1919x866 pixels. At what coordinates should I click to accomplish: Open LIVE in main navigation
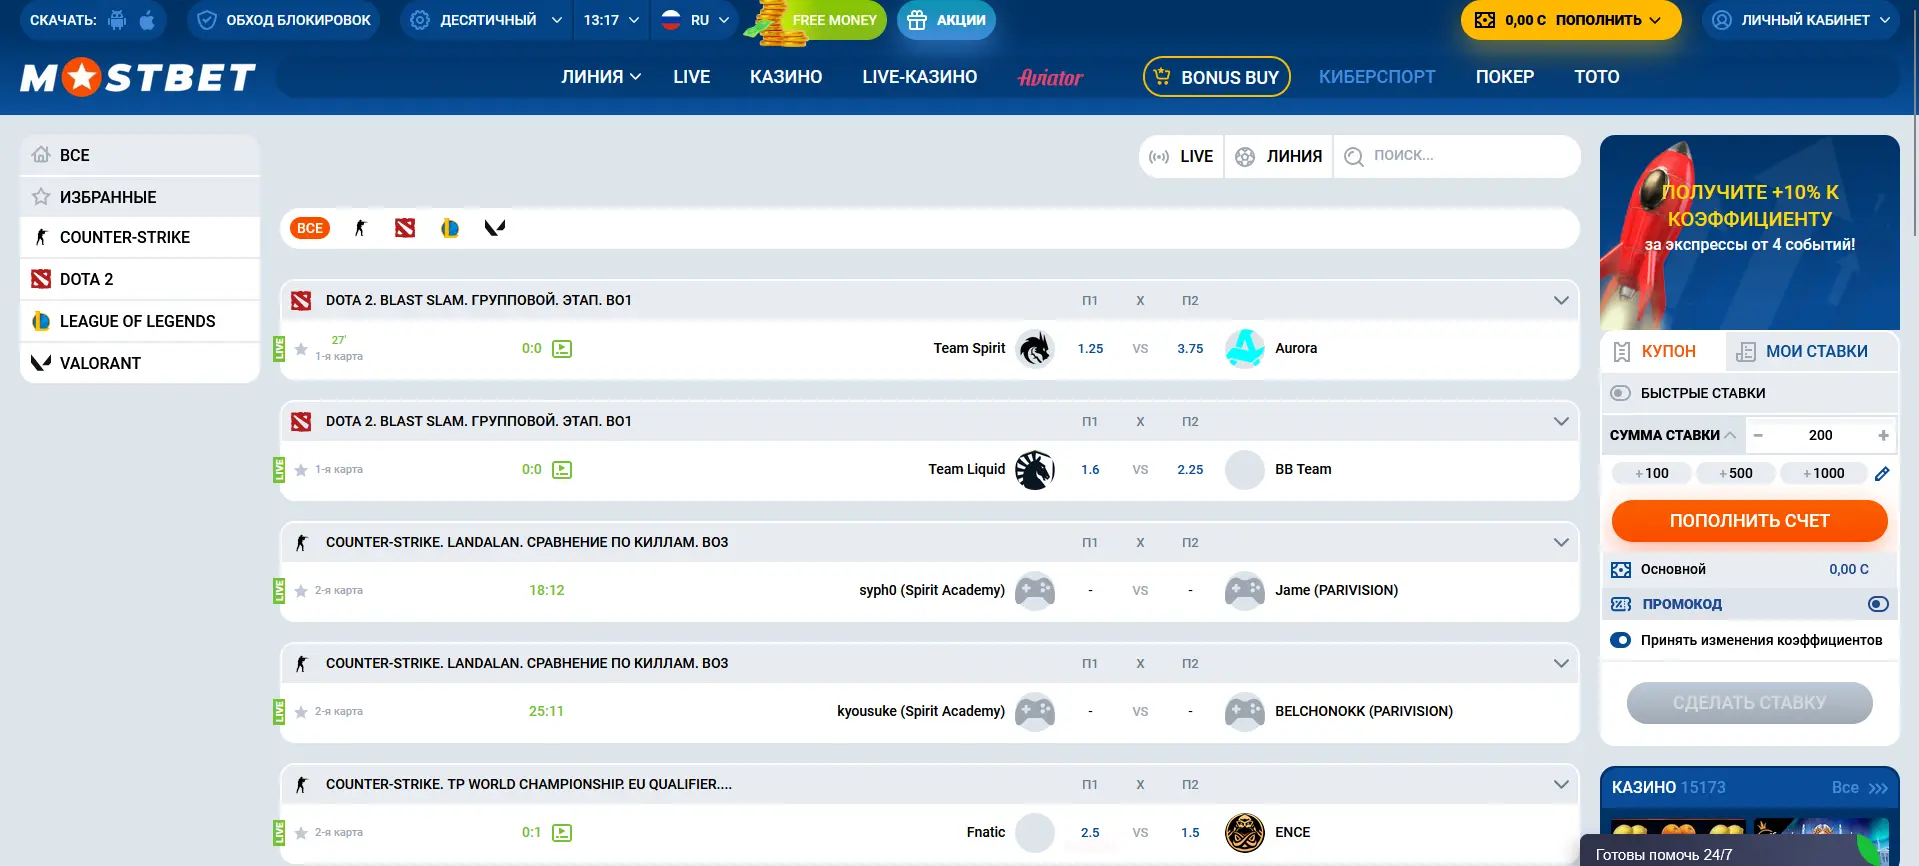[x=692, y=77]
